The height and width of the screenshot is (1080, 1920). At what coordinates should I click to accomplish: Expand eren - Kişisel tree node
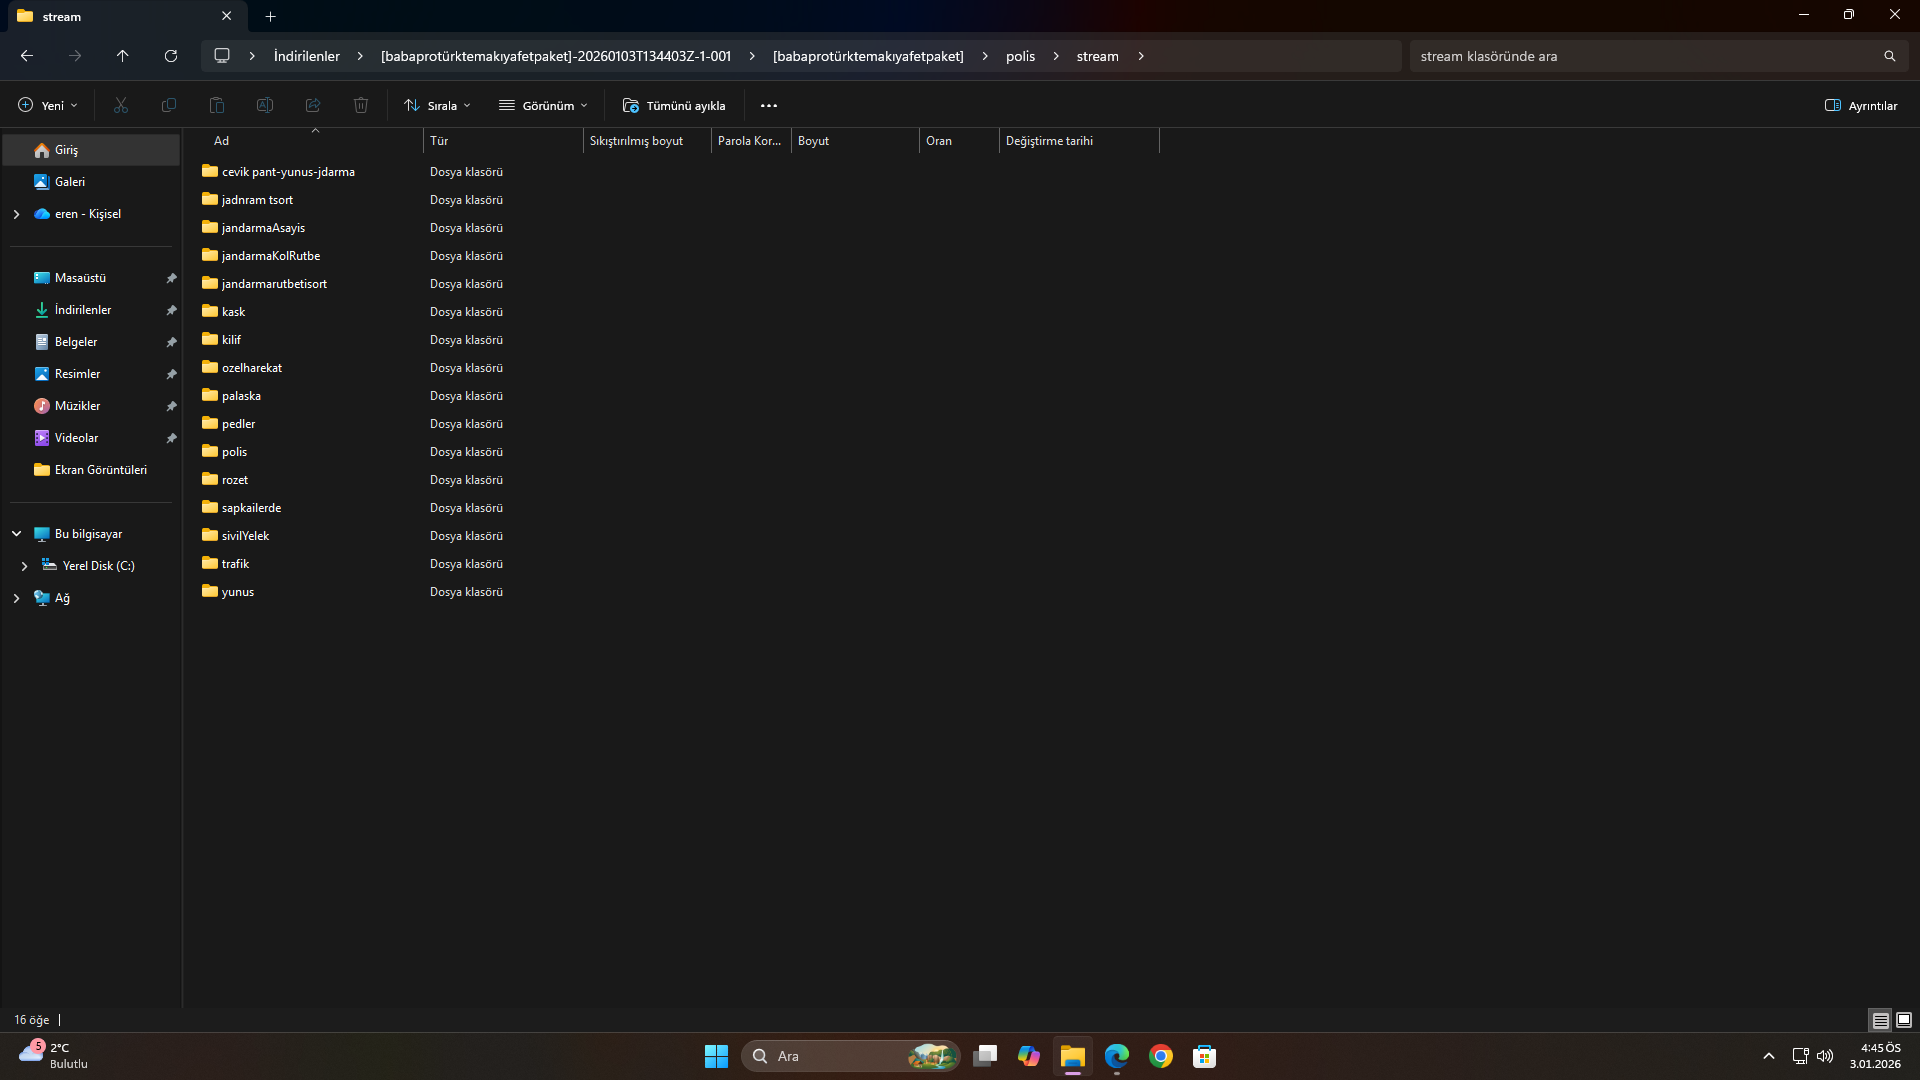click(x=16, y=214)
